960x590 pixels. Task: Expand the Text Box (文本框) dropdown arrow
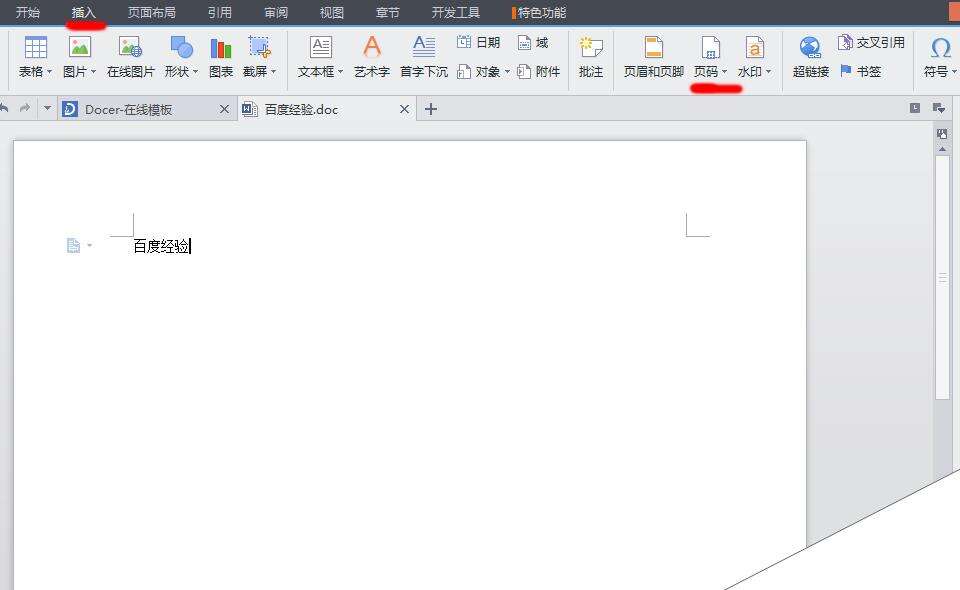[x=340, y=72]
